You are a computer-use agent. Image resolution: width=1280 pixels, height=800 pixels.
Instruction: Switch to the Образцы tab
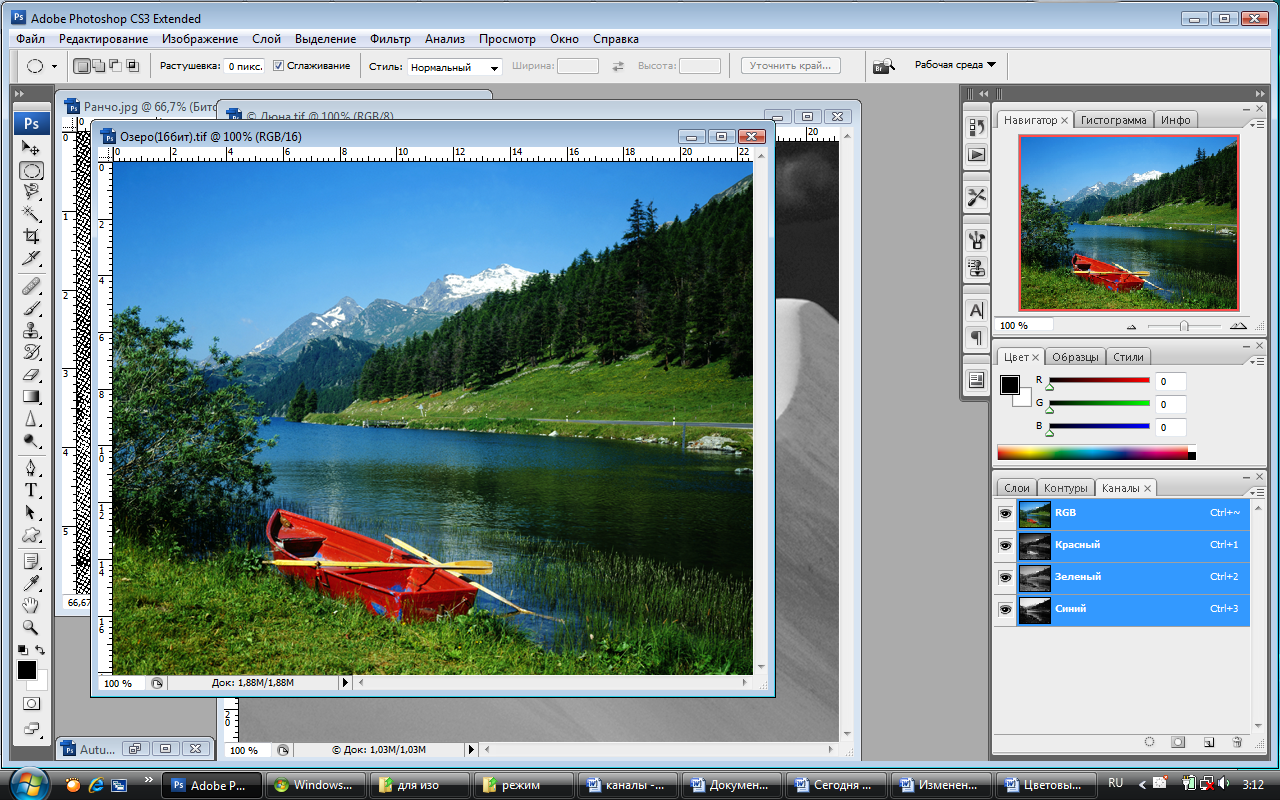(x=1076, y=356)
